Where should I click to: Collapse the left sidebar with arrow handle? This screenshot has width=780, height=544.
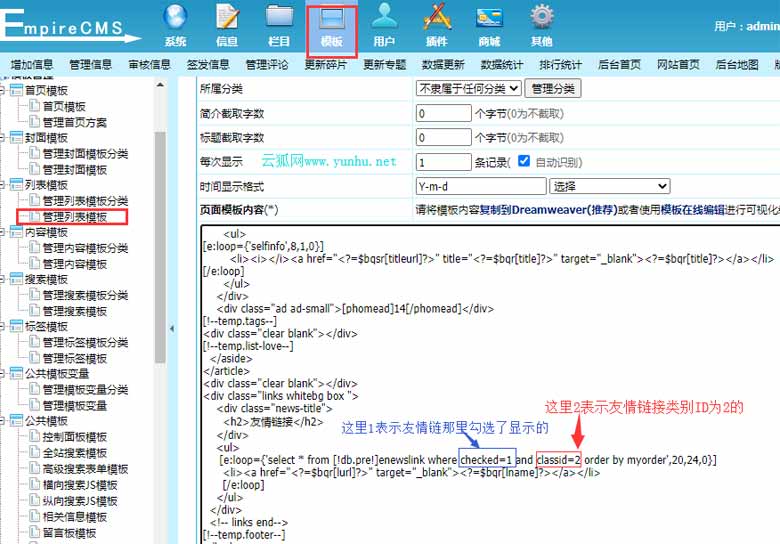click(x=172, y=328)
